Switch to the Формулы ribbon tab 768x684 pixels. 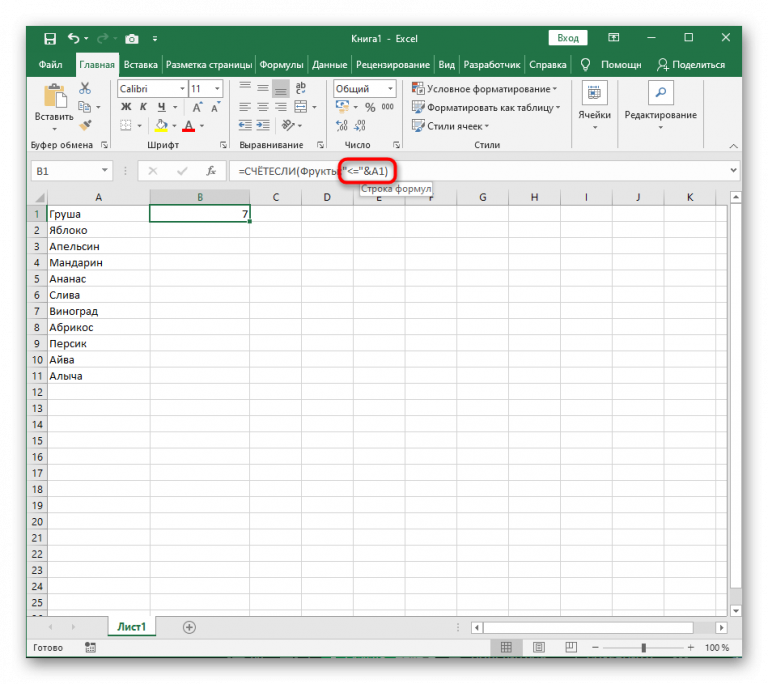[281, 64]
